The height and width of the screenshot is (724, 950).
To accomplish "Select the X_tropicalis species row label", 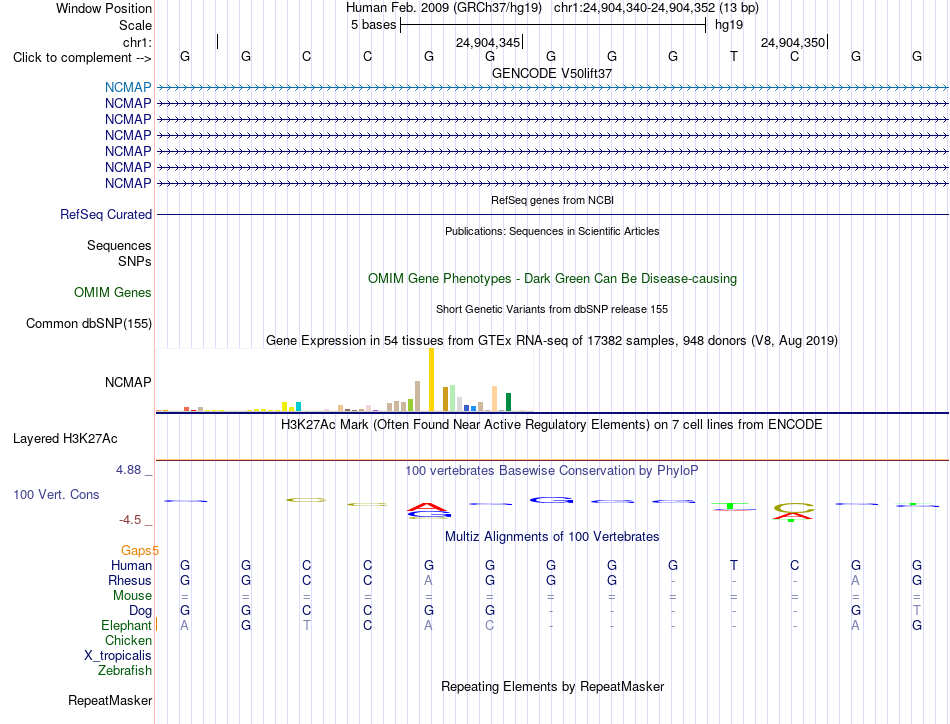I will pyautogui.click(x=118, y=656).
